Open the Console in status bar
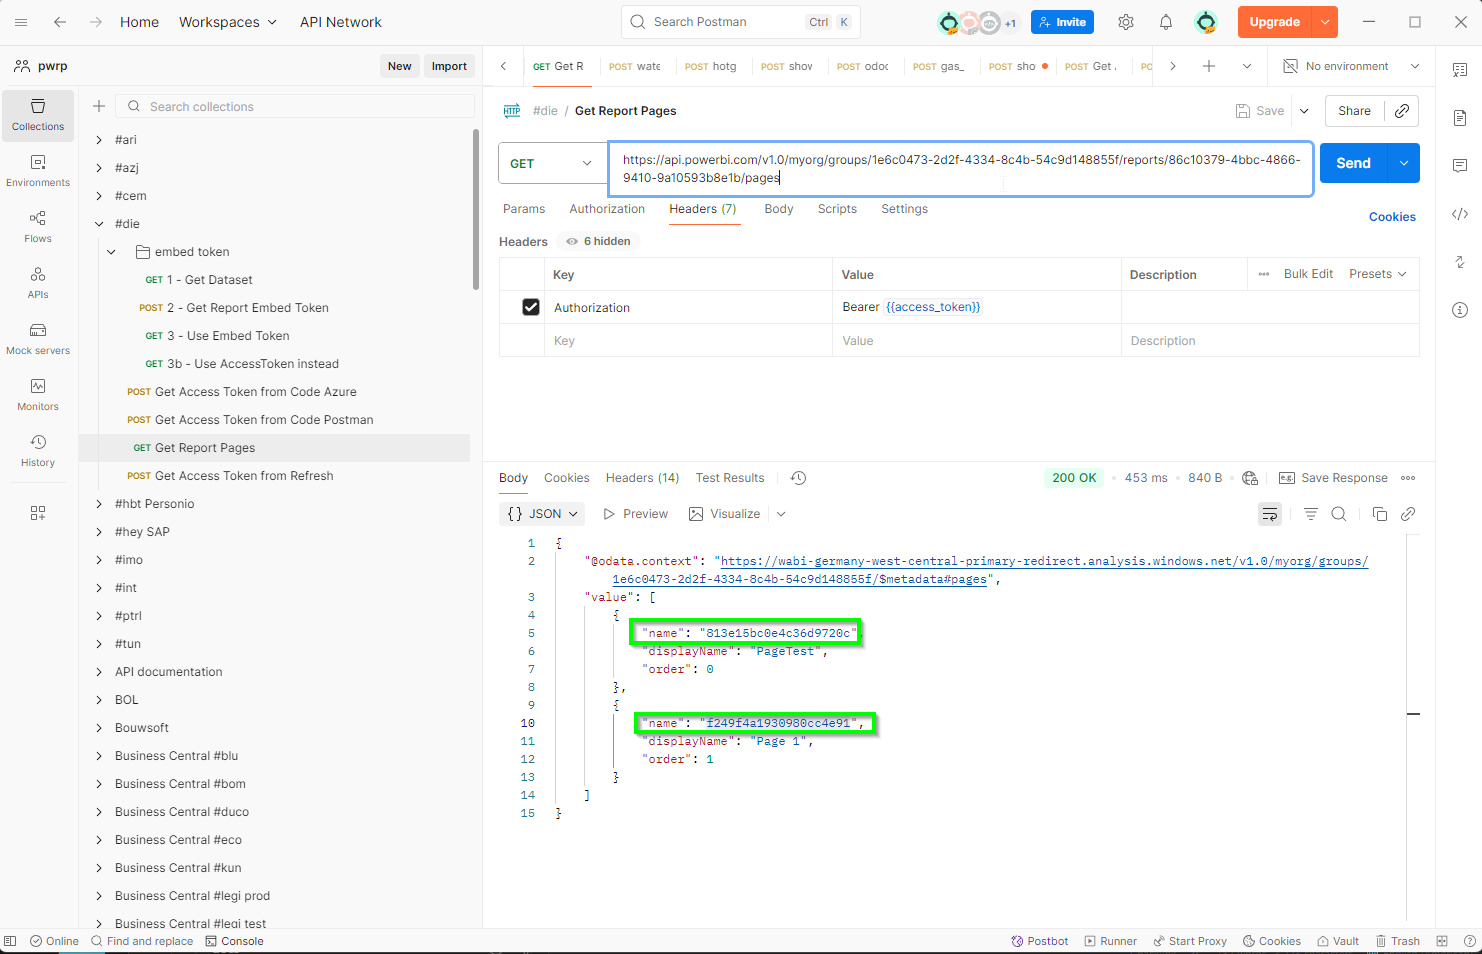The image size is (1482, 954). 234,941
